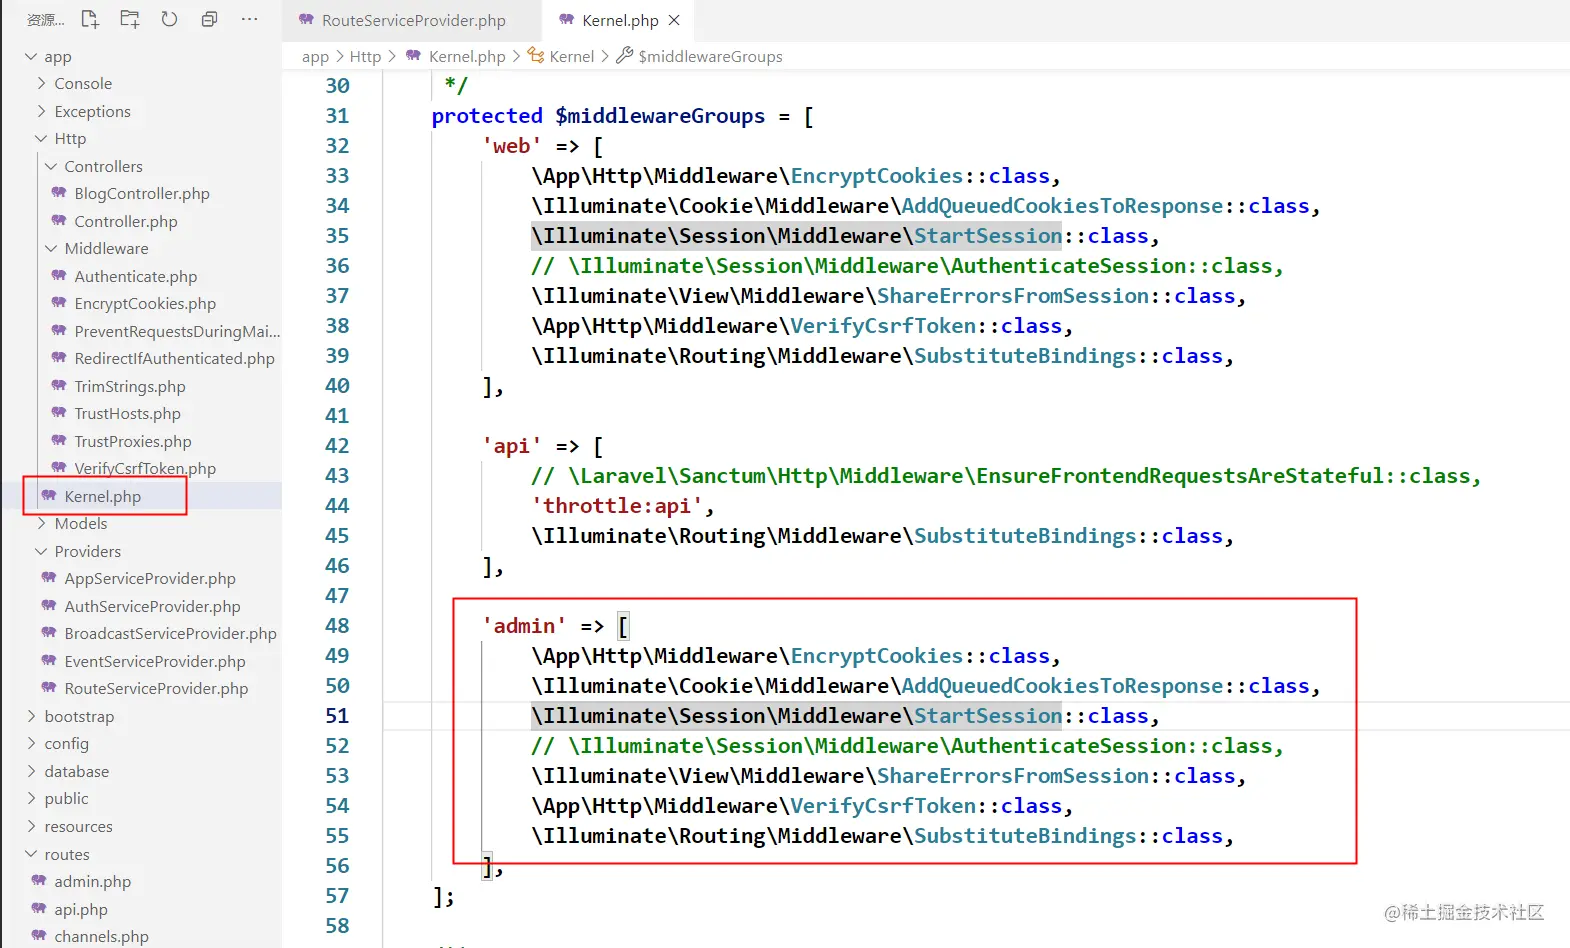Open EncryptCookies.php file

coord(144,304)
